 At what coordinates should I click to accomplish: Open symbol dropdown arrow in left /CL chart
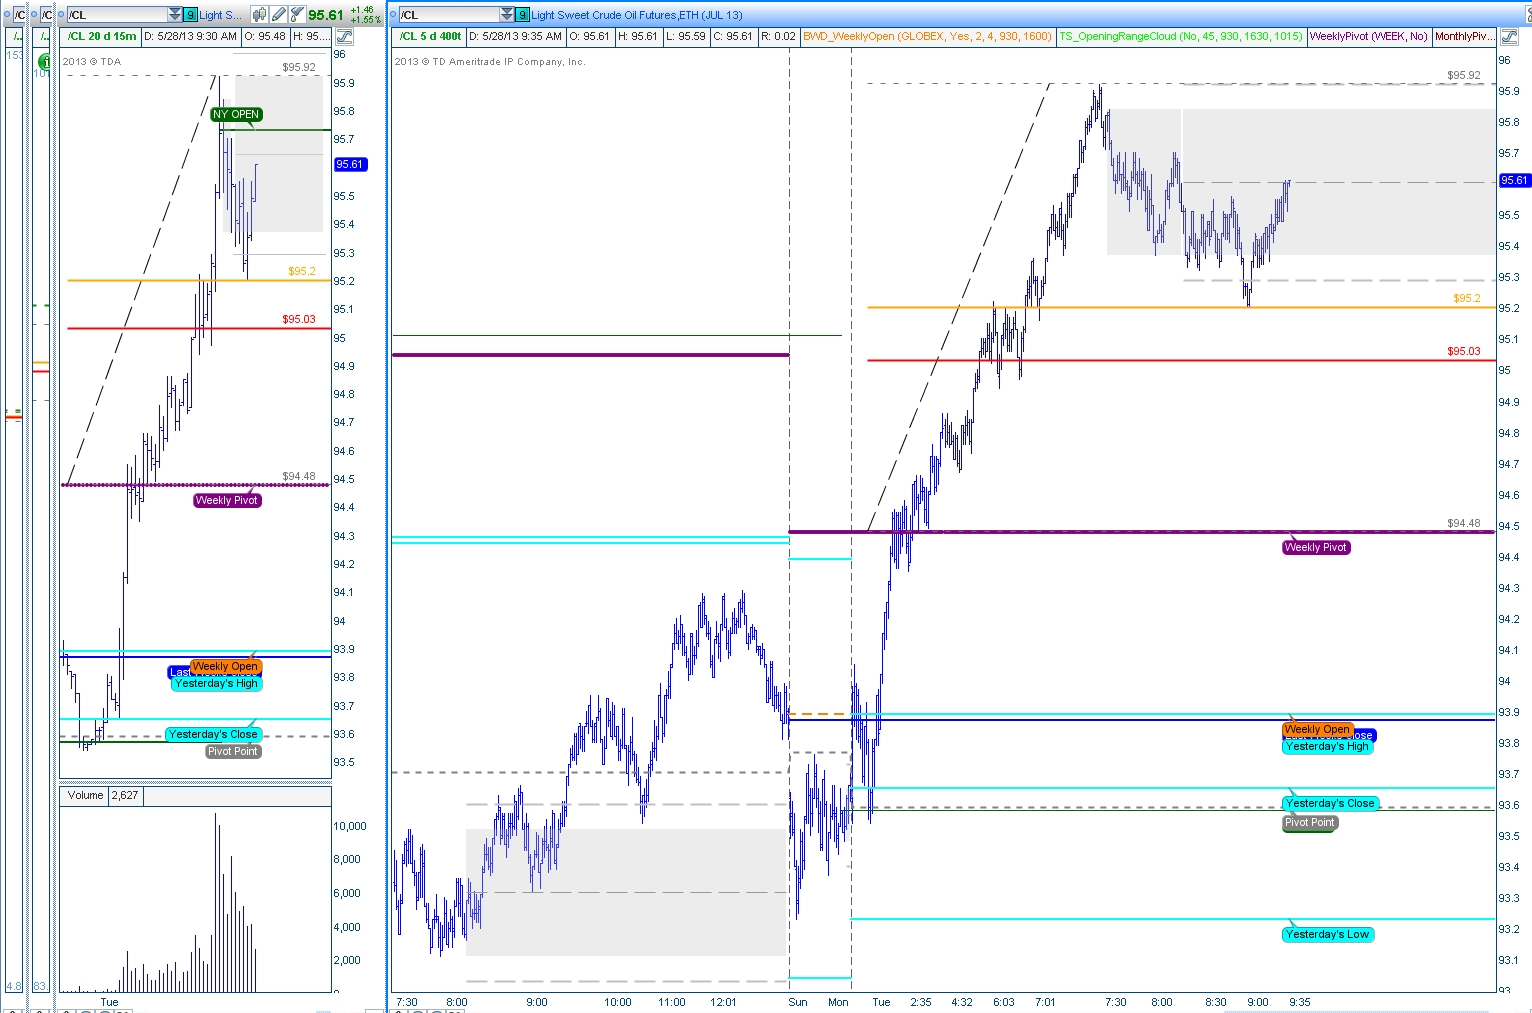tap(175, 15)
